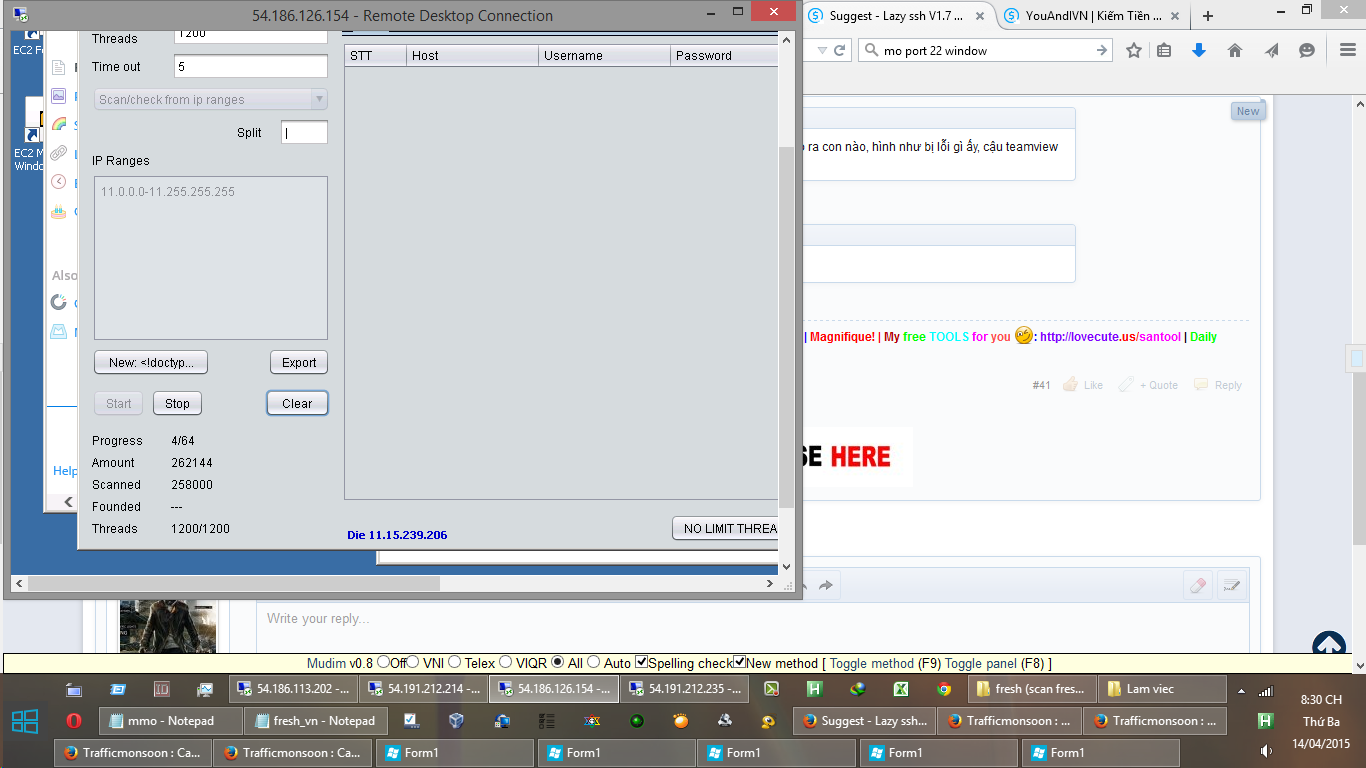Image resolution: width=1366 pixels, height=768 pixels.
Task: Reload the page in Firefox
Action: click(x=840, y=51)
